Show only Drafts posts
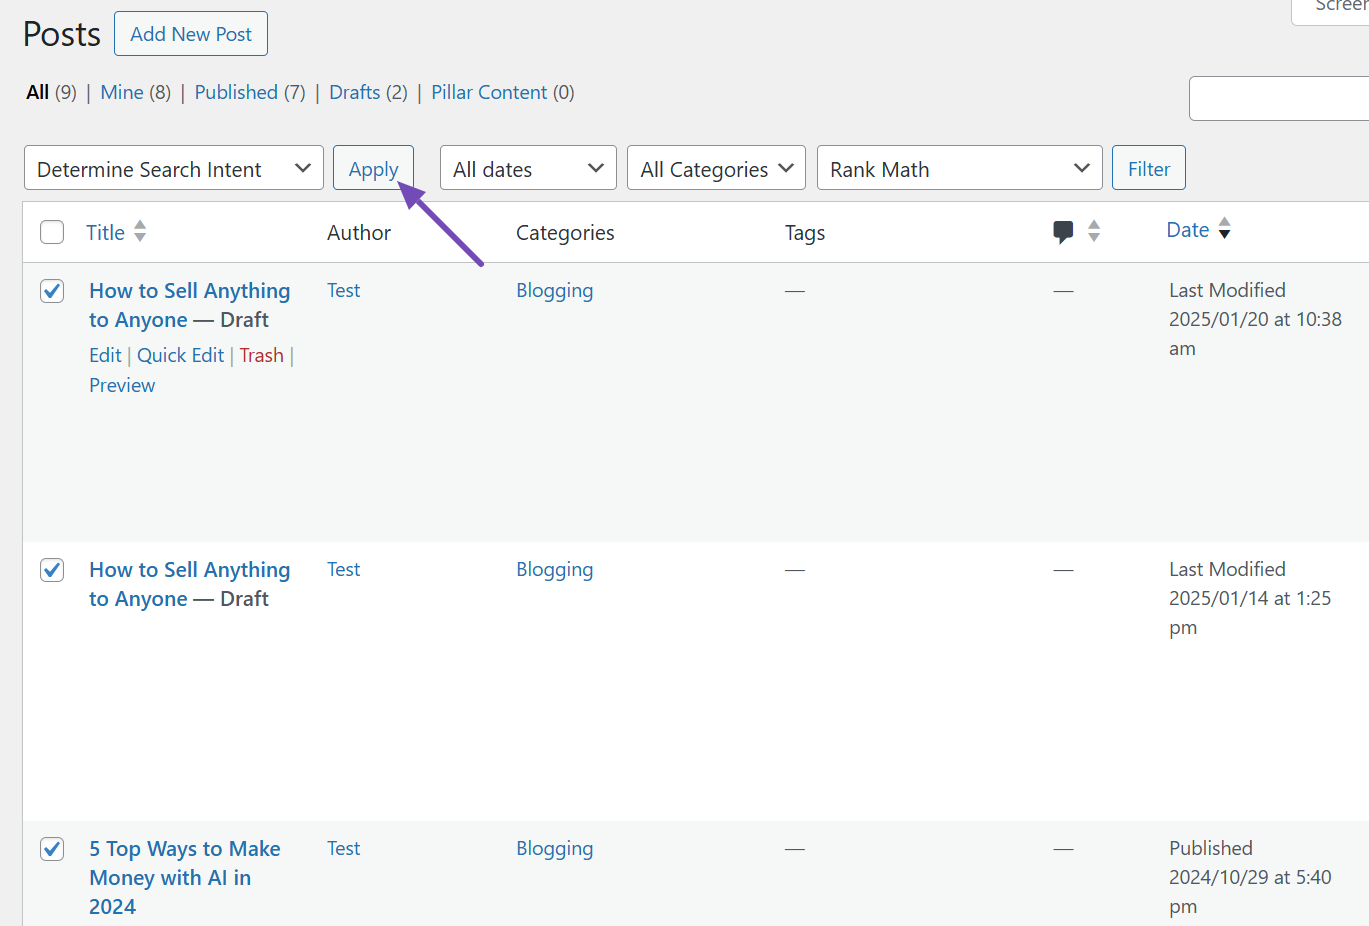Screen dimensions: 1369x926 click(354, 92)
